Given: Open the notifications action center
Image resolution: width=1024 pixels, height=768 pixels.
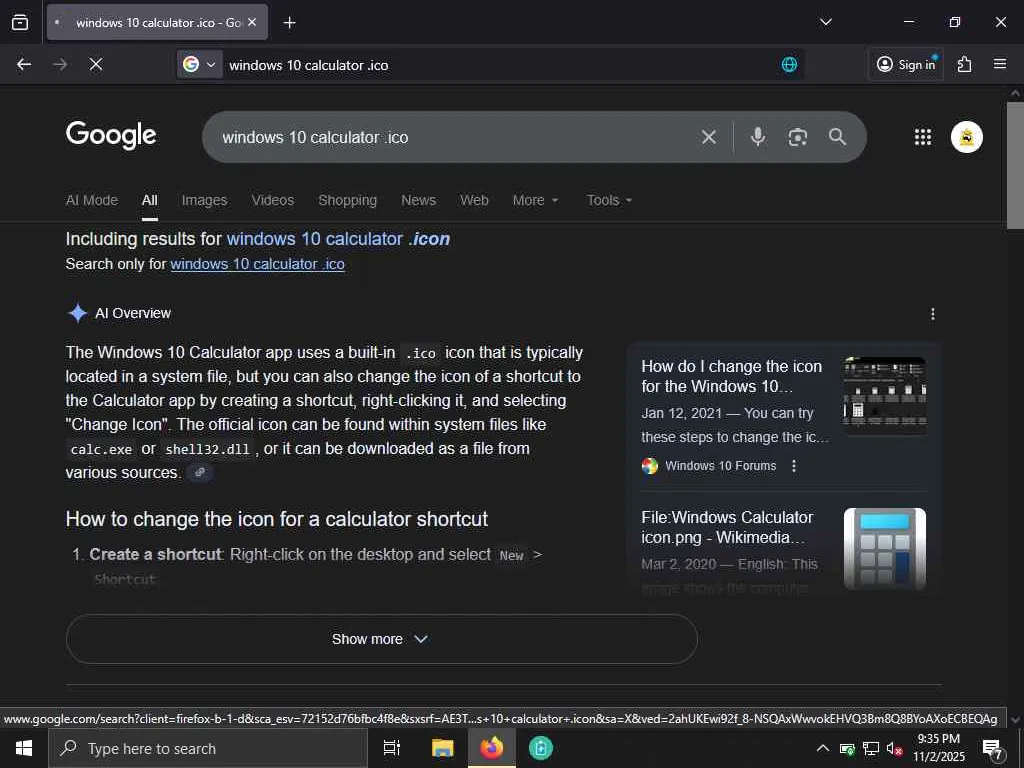Looking at the screenshot, I should (x=993, y=750).
